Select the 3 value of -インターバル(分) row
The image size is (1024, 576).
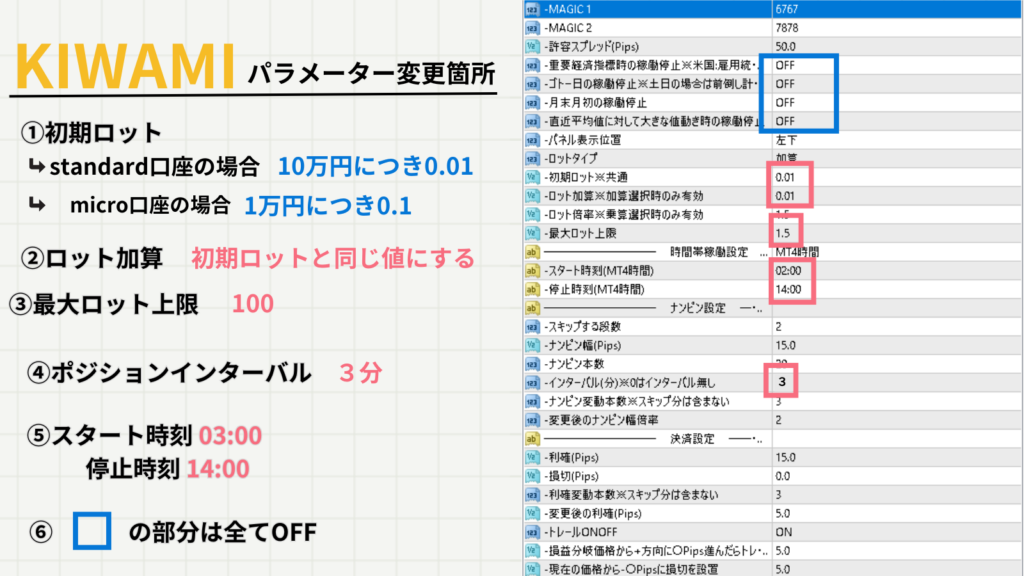(x=782, y=383)
